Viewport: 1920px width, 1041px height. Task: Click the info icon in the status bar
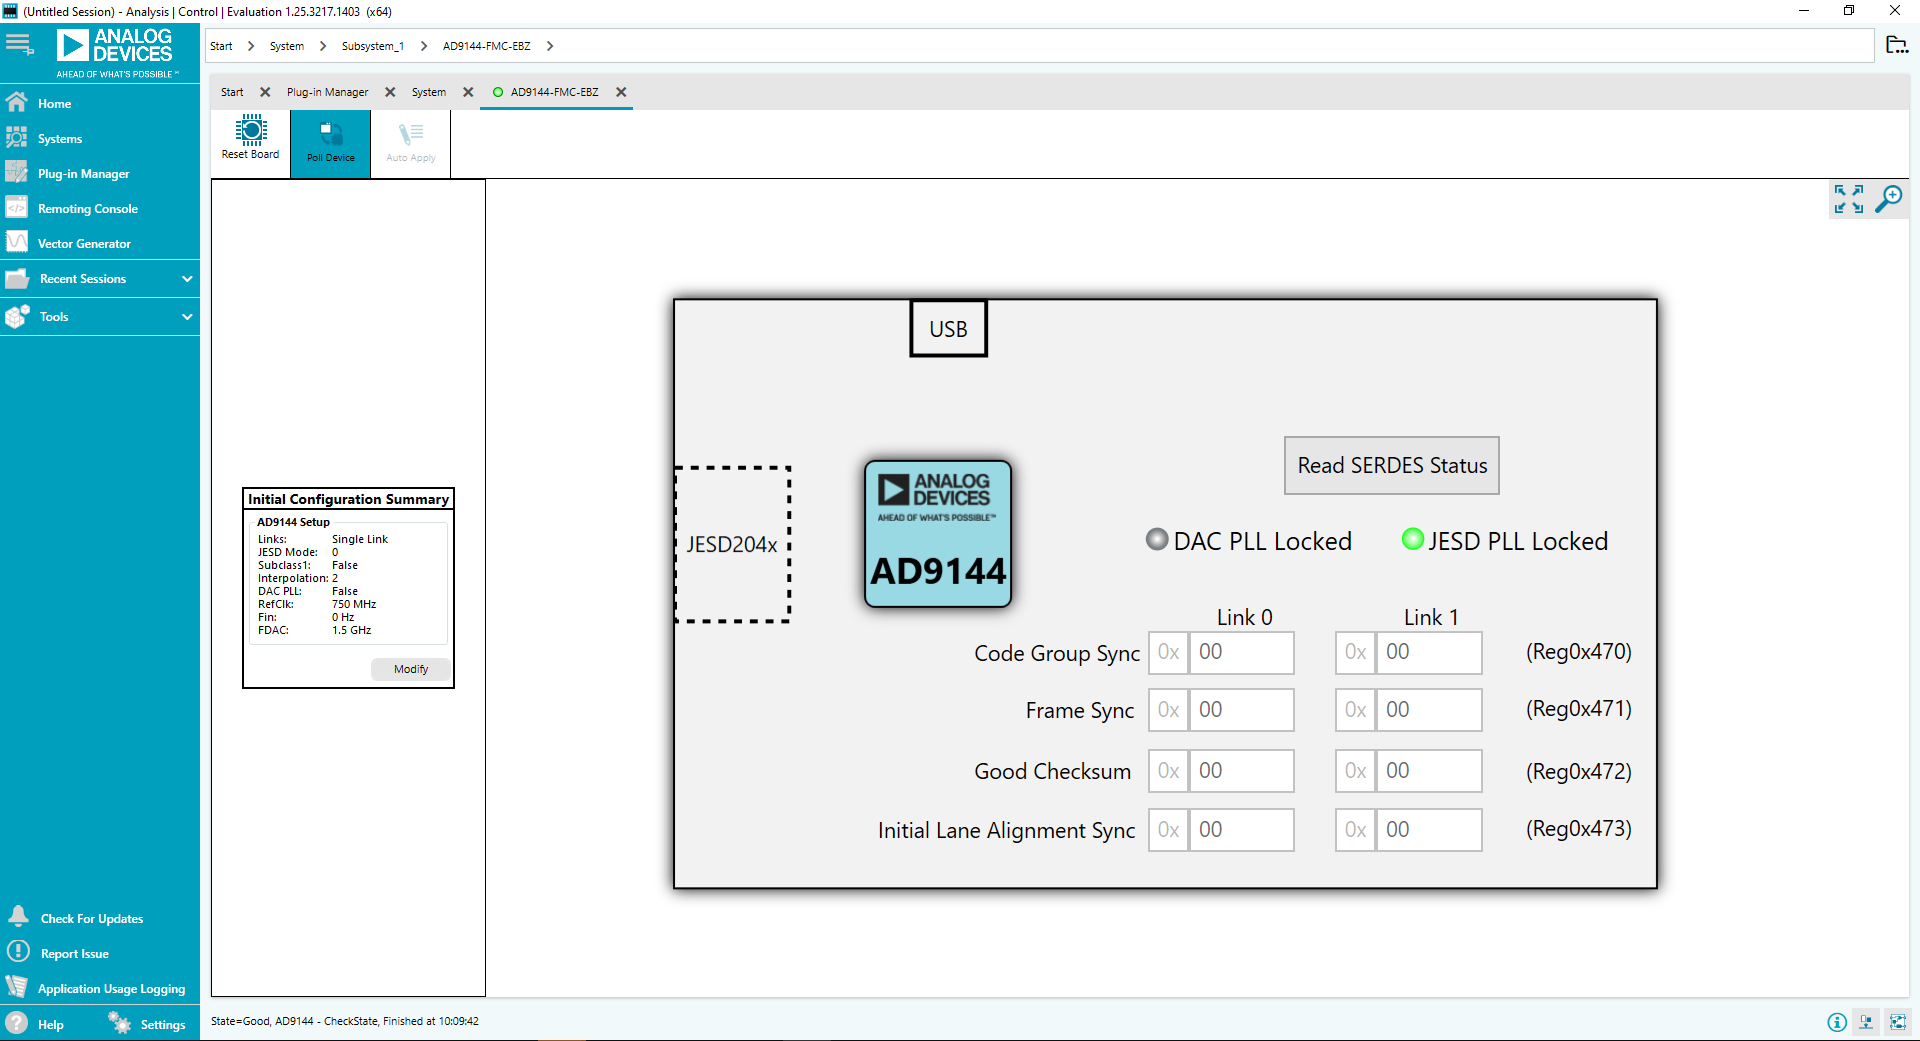tap(1836, 1022)
